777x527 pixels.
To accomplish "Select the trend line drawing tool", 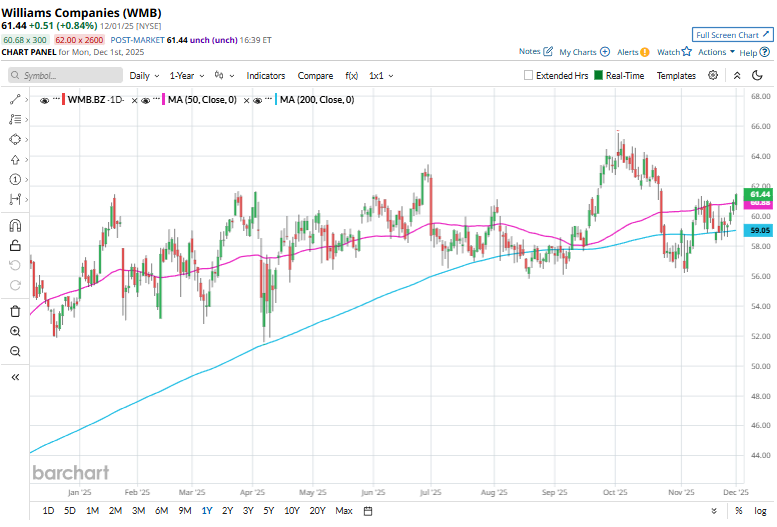I will pos(15,100).
